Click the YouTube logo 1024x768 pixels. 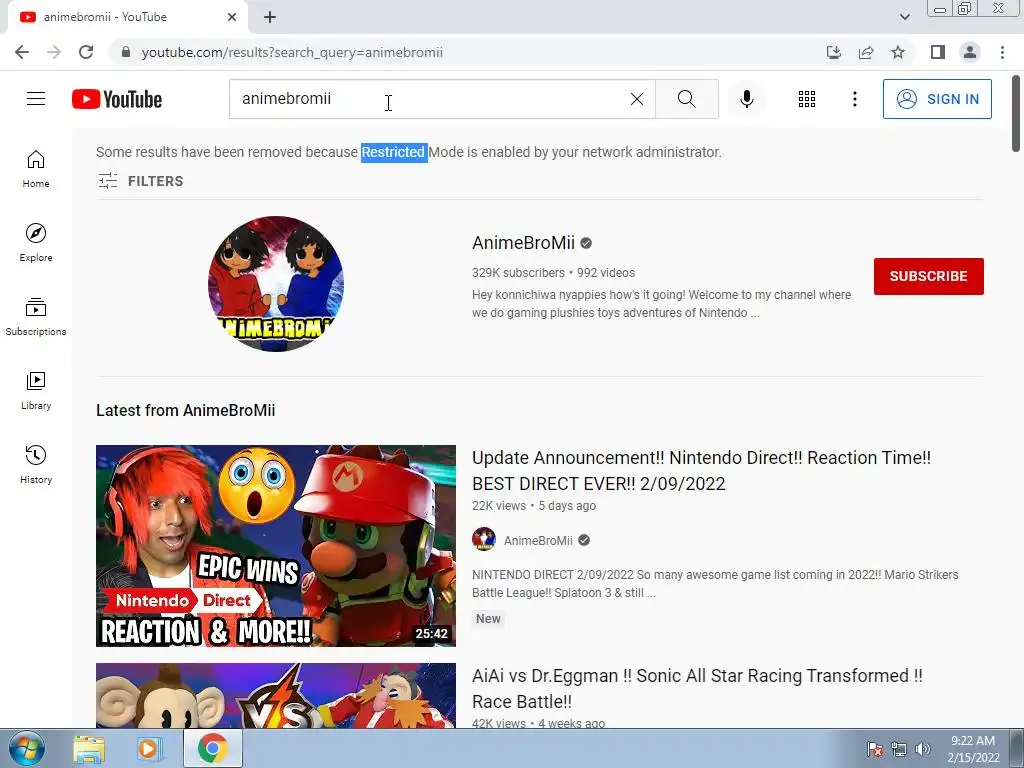(117, 99)
